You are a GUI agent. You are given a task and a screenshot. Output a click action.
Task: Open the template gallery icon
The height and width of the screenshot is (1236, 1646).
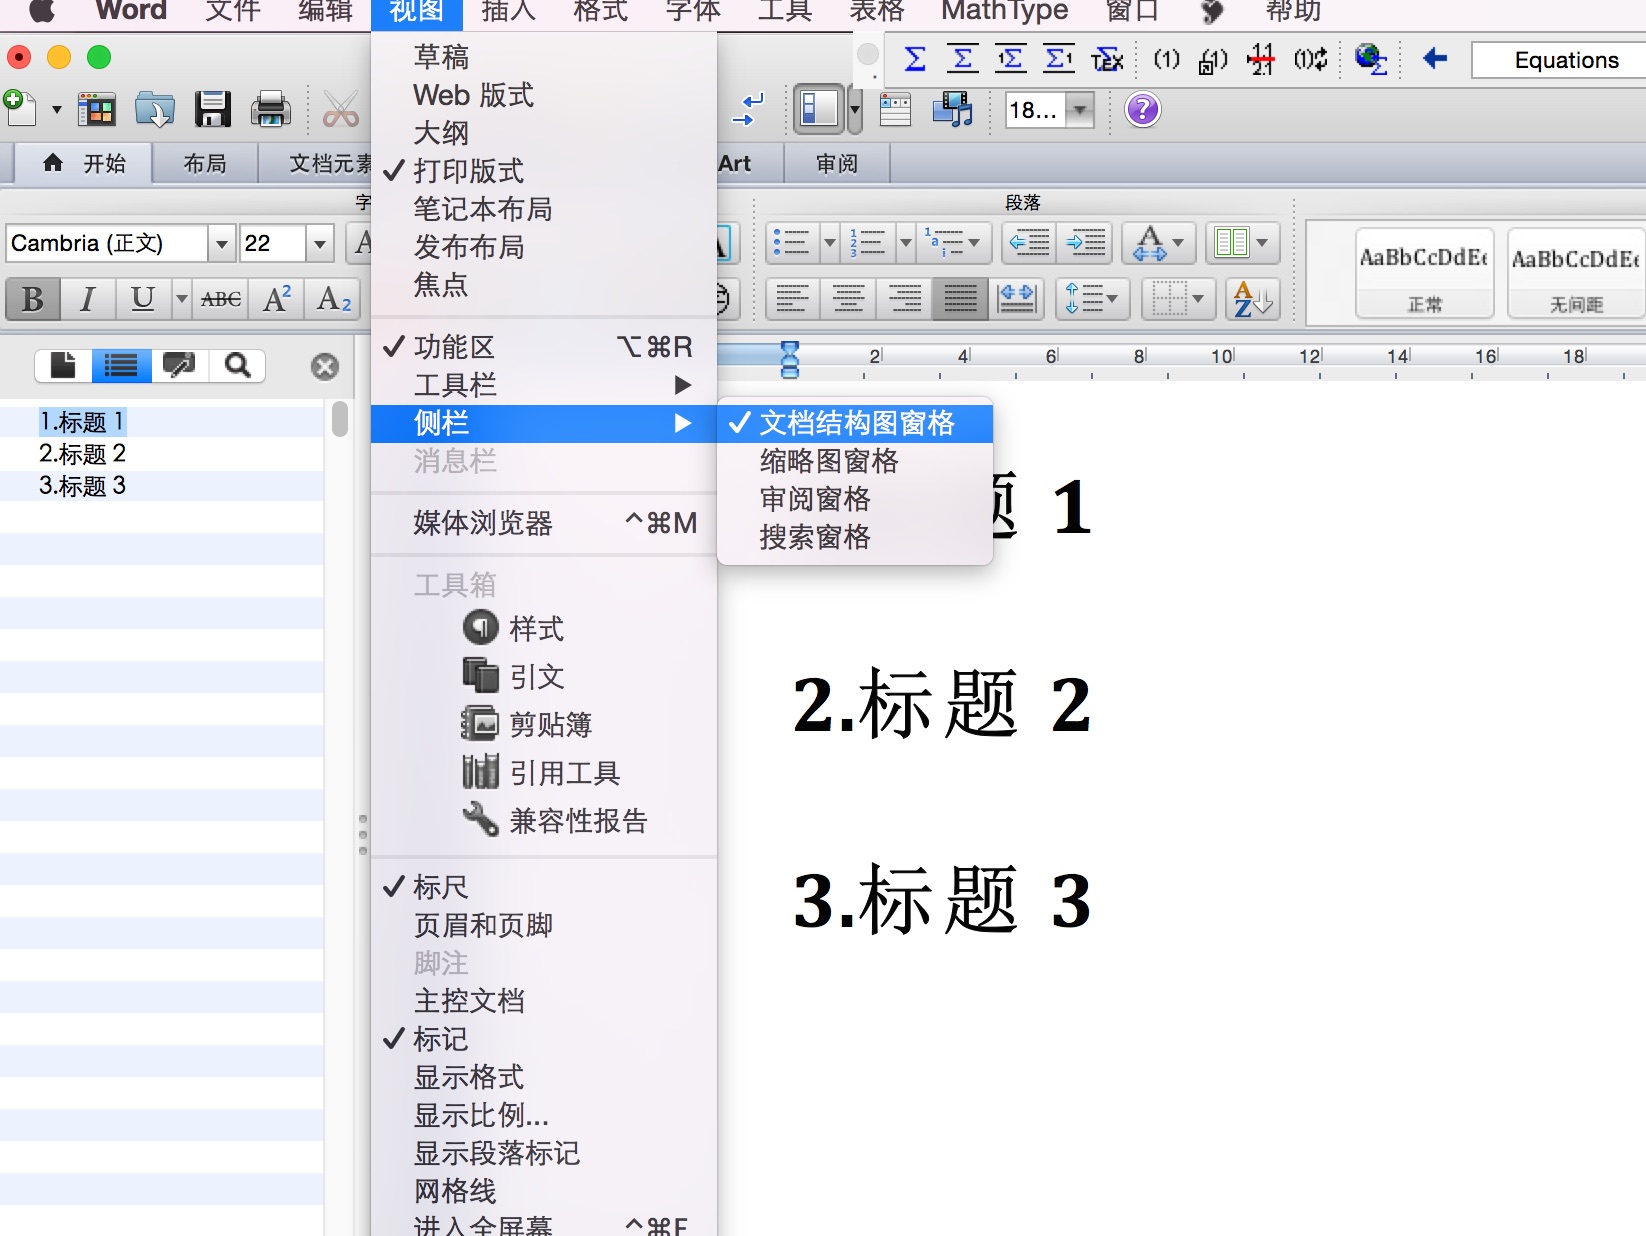point(96,109)
